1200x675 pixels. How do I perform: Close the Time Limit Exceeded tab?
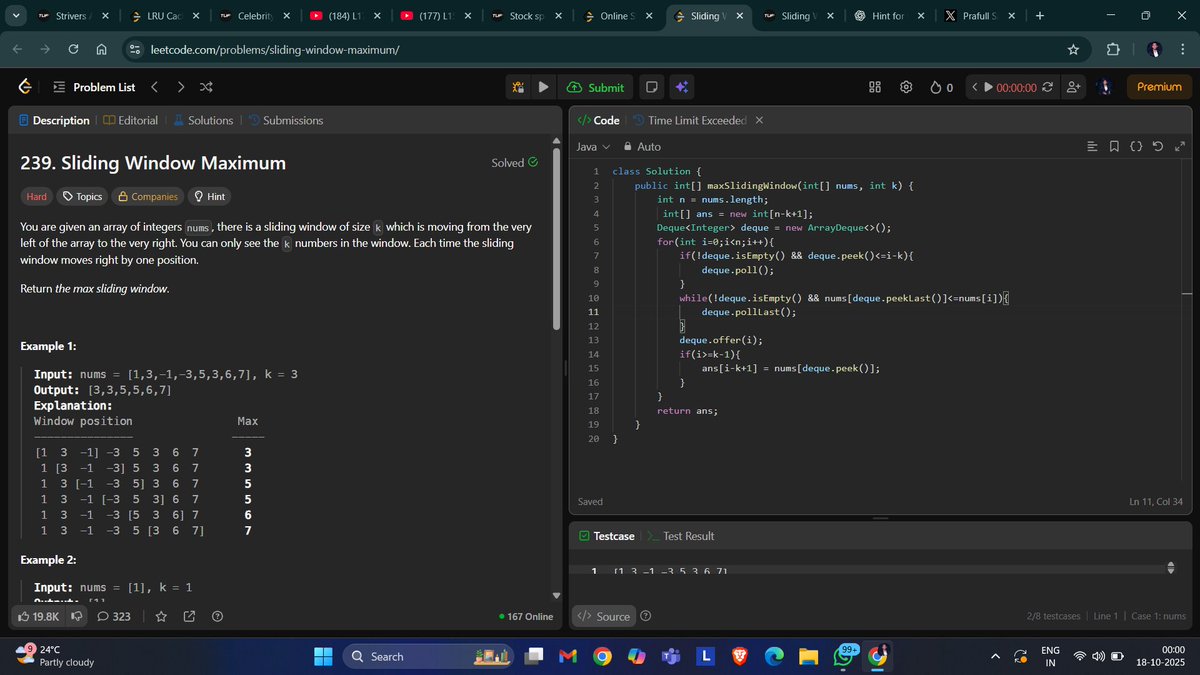(759, 120)
